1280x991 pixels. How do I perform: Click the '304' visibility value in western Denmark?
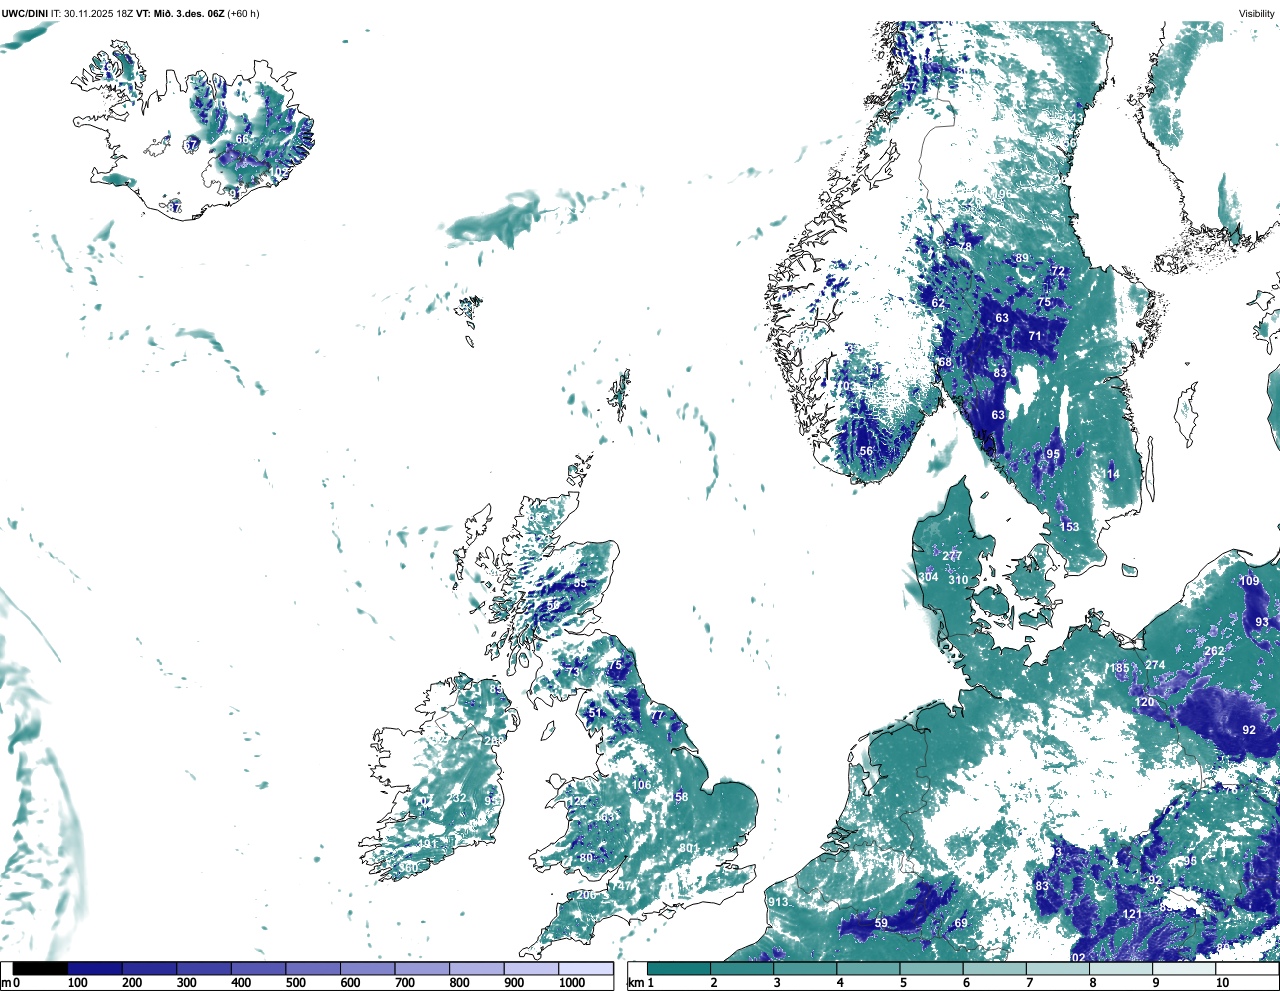[x=928, y=577]
